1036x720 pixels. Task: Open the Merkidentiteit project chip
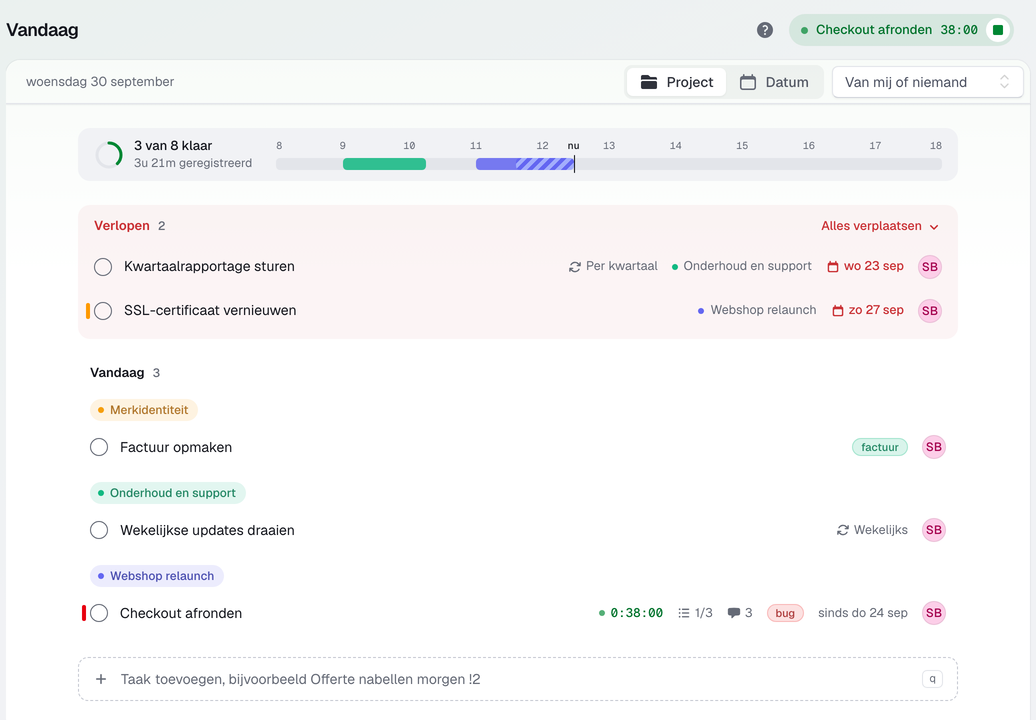[x=143, y=410]
